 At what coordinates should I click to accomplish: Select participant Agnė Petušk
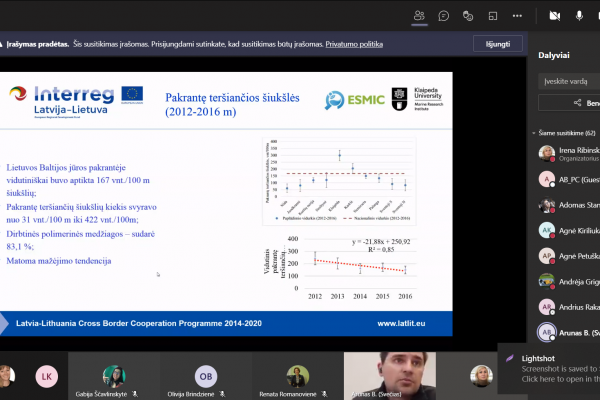point(568,256)
